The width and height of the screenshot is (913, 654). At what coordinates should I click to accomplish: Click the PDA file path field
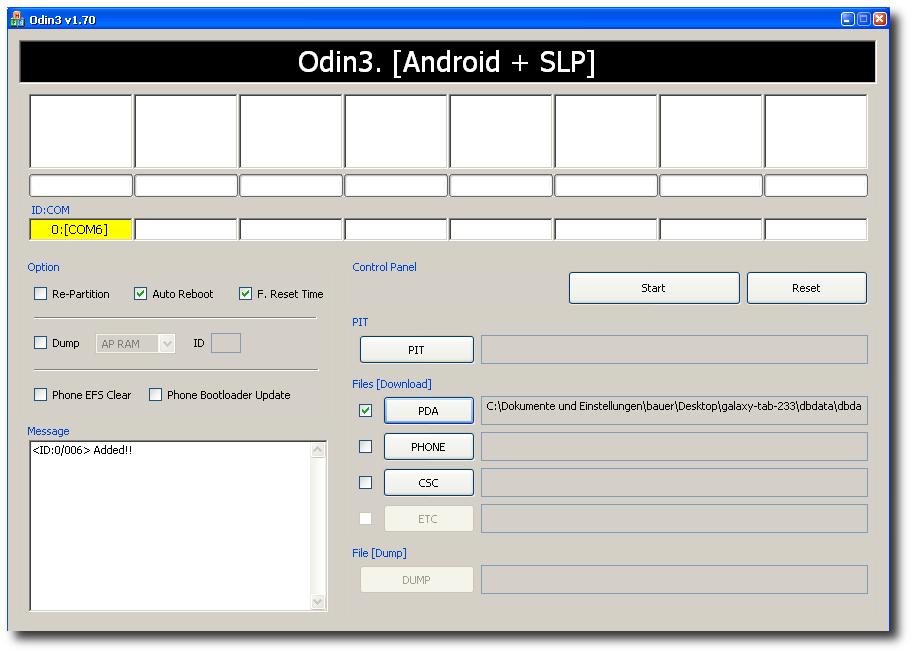point(674,411)
